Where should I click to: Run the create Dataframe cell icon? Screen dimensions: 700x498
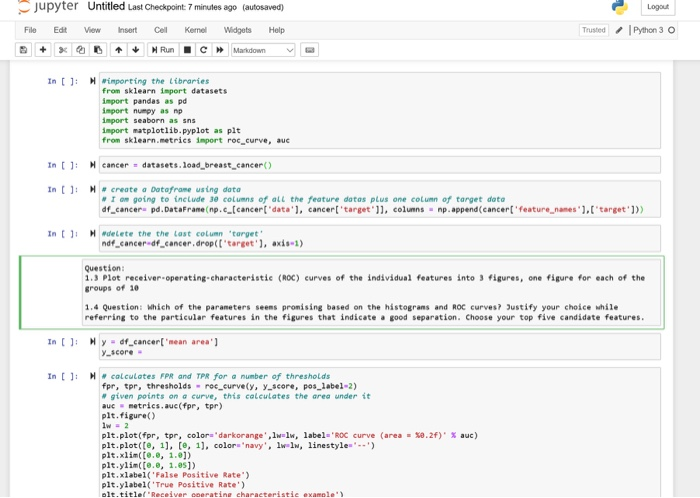click(x=92, y=189)
